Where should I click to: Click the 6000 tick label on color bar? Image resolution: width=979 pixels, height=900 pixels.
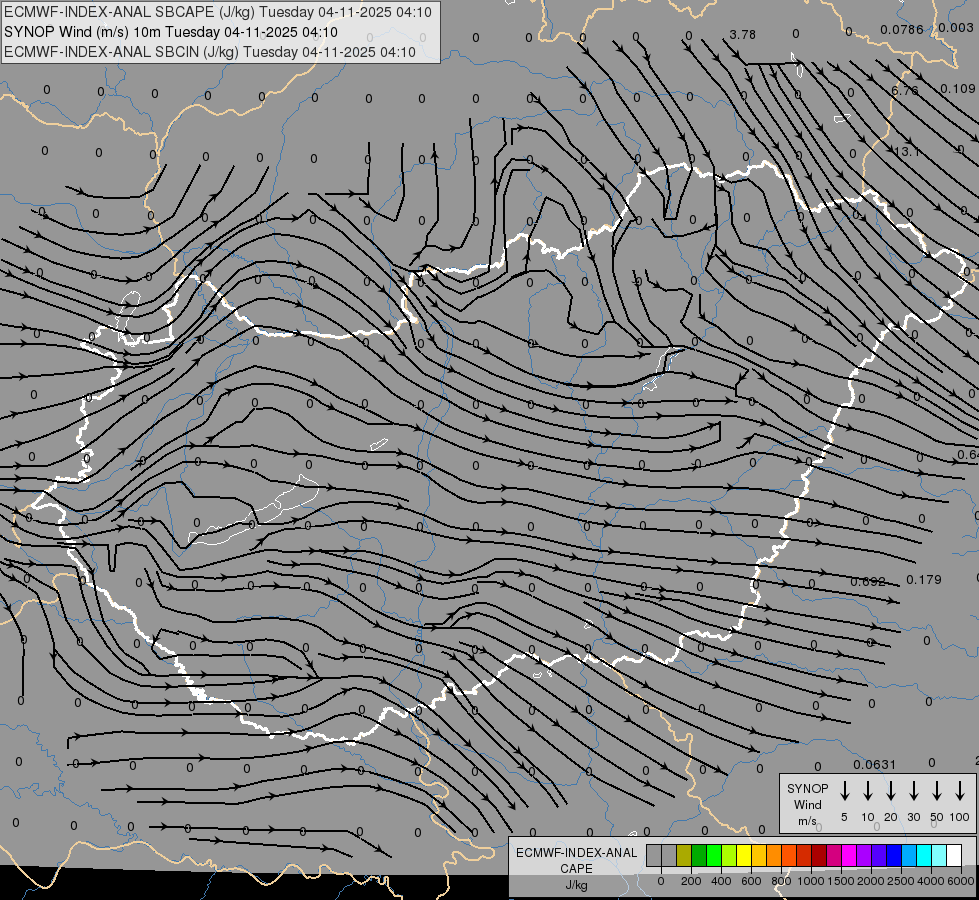click(961, 881)
